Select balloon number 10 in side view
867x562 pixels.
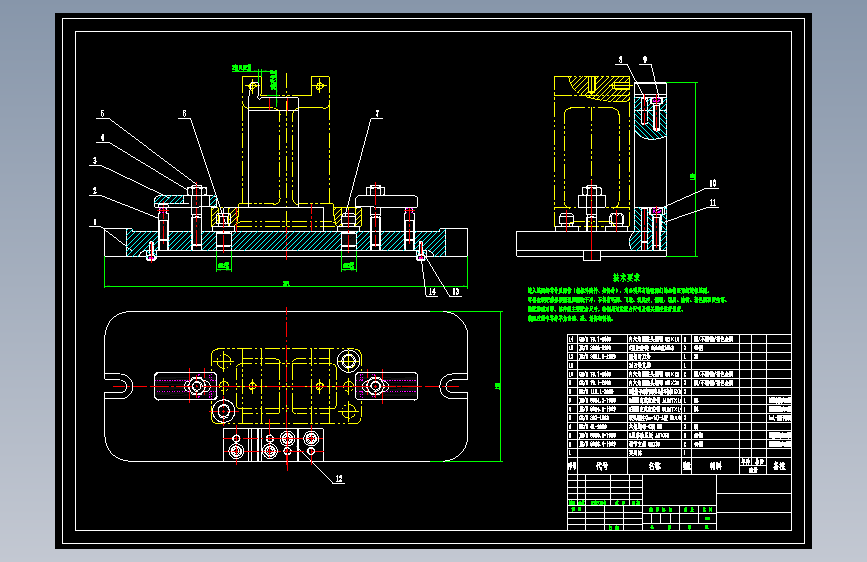coord(713,183)
